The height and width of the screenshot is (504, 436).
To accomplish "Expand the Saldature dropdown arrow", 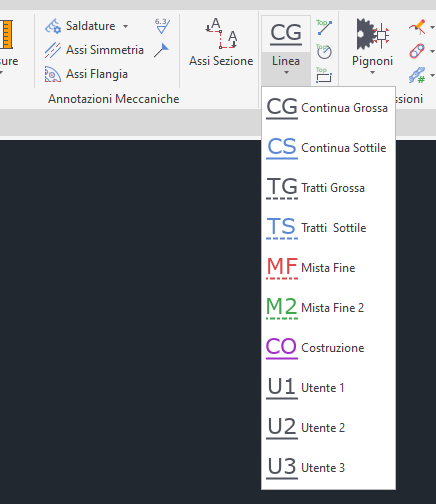I will [x=126, y=26].
